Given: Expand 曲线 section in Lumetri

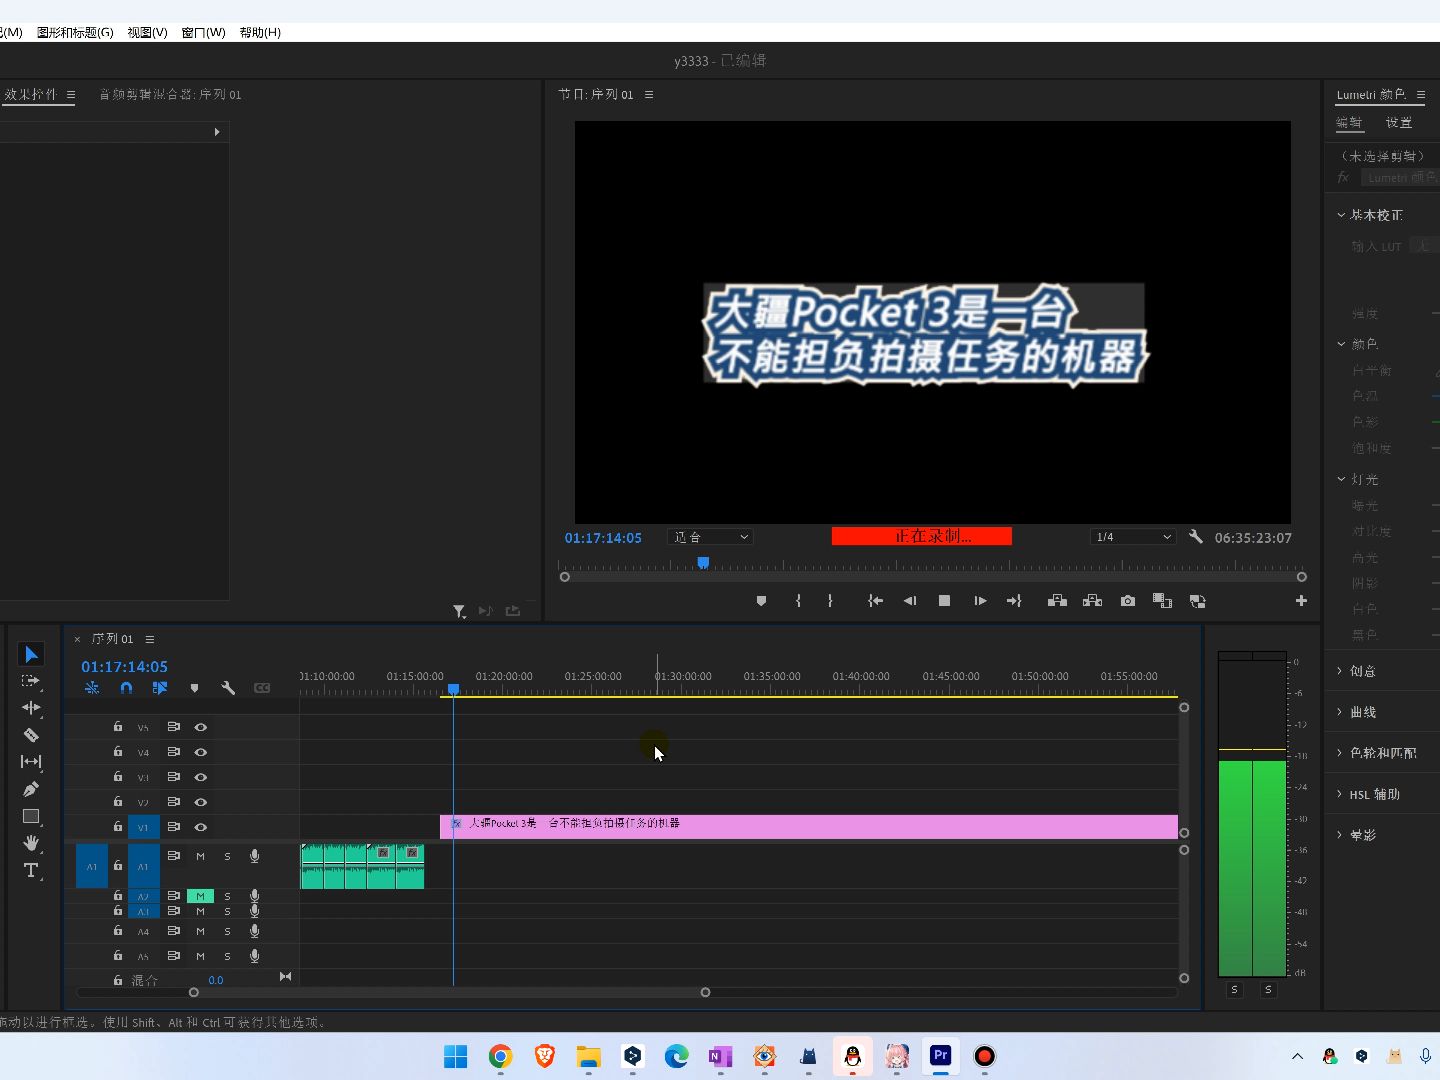Looking at the screenshot, I should click(1339, 712).
